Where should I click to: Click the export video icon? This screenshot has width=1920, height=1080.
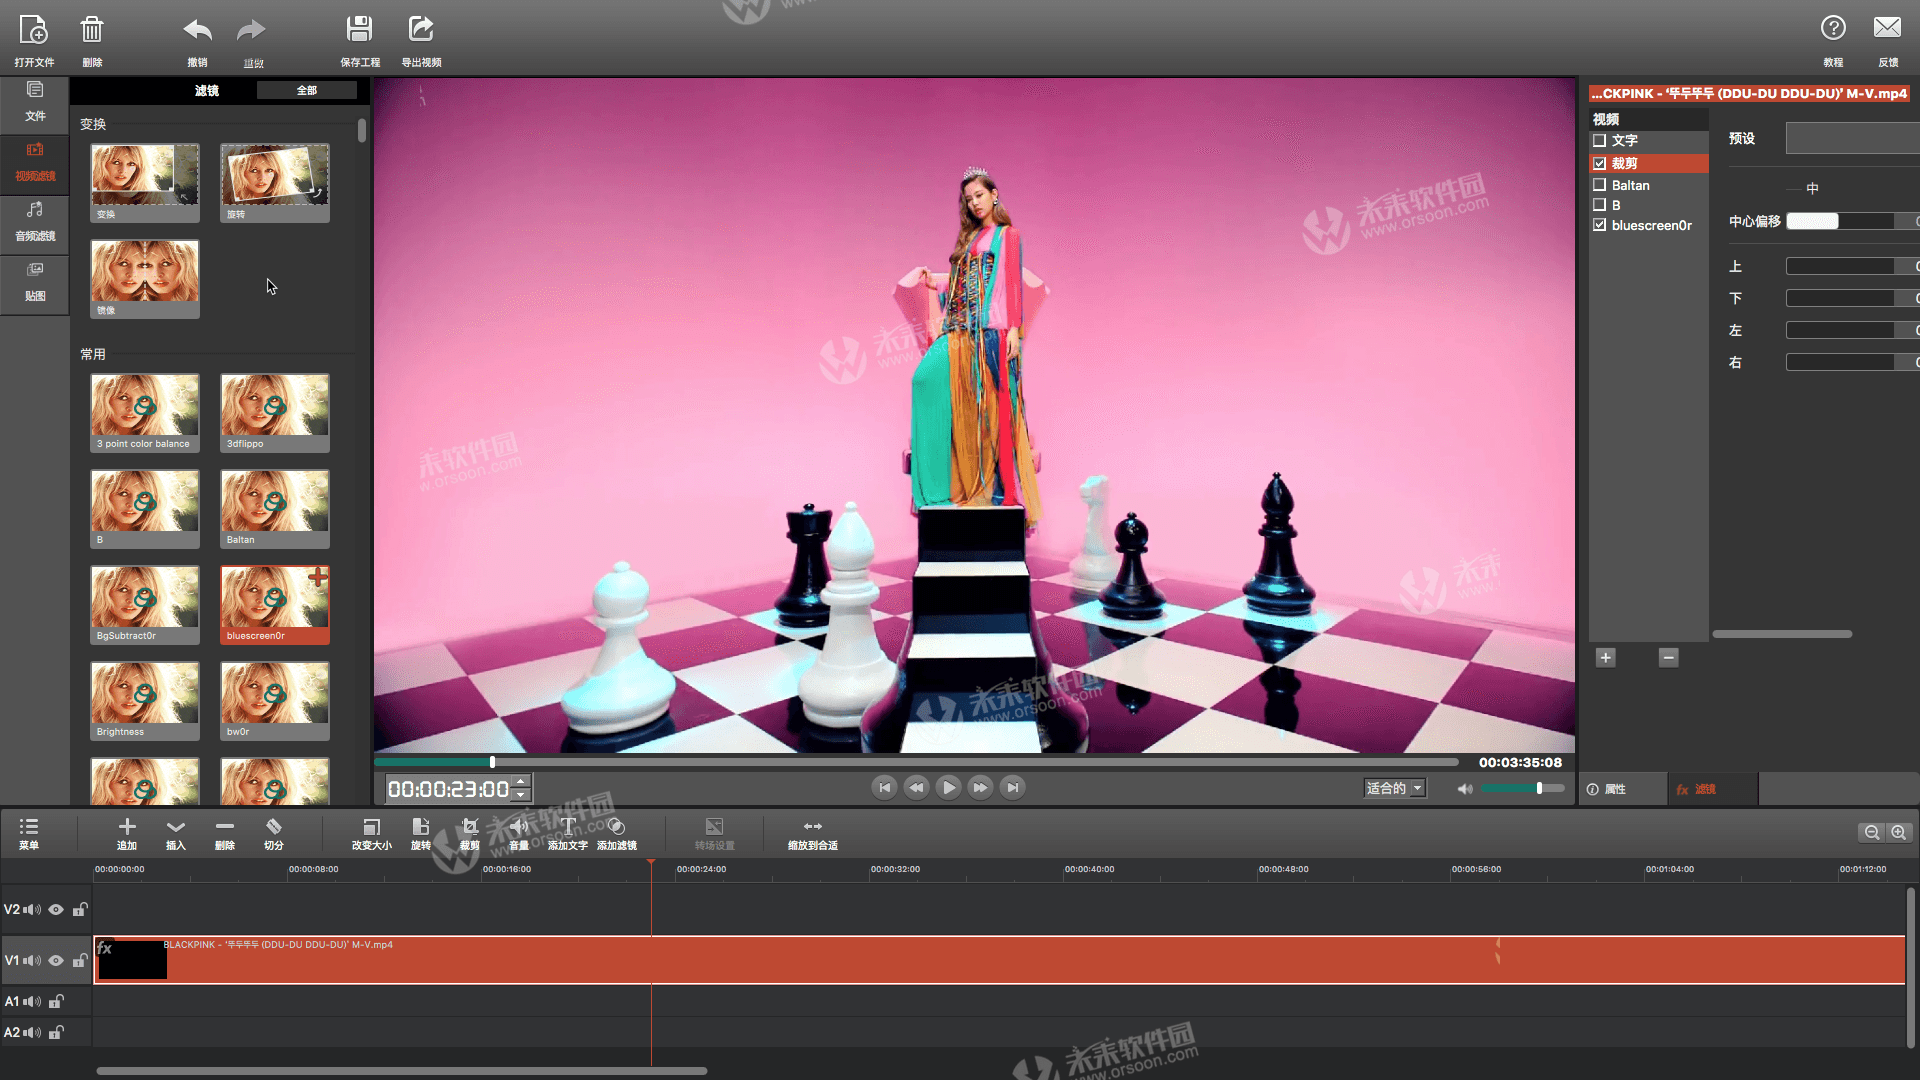click(x=421, y=29)
